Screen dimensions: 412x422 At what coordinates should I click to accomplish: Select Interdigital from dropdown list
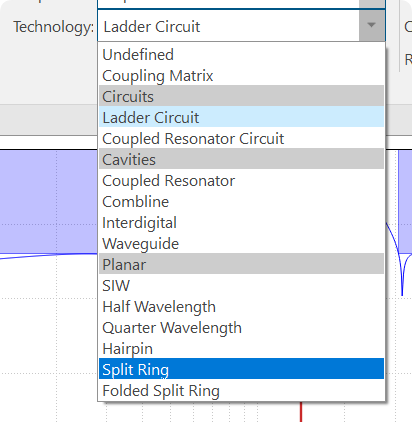point(241,222)
